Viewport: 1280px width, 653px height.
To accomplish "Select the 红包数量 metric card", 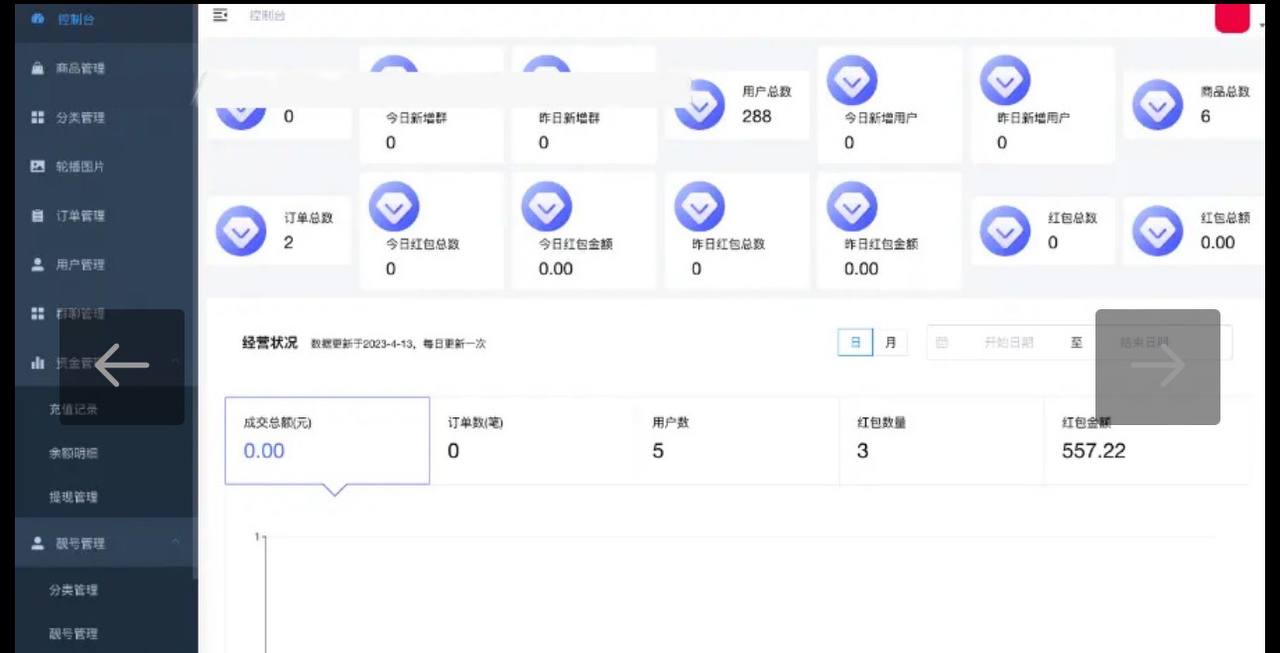I will coord(940,440).
